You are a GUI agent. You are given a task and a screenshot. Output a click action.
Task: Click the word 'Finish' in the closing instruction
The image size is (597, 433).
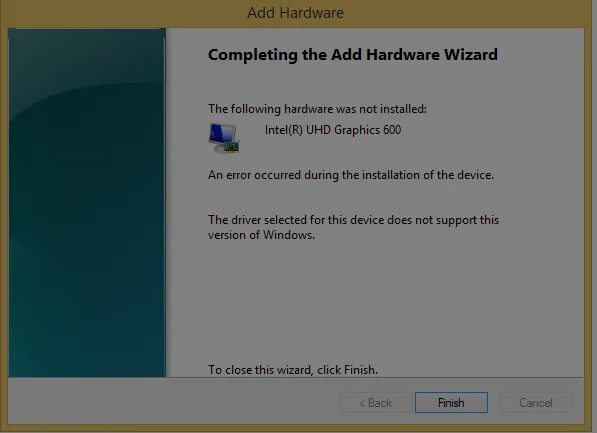359,370
